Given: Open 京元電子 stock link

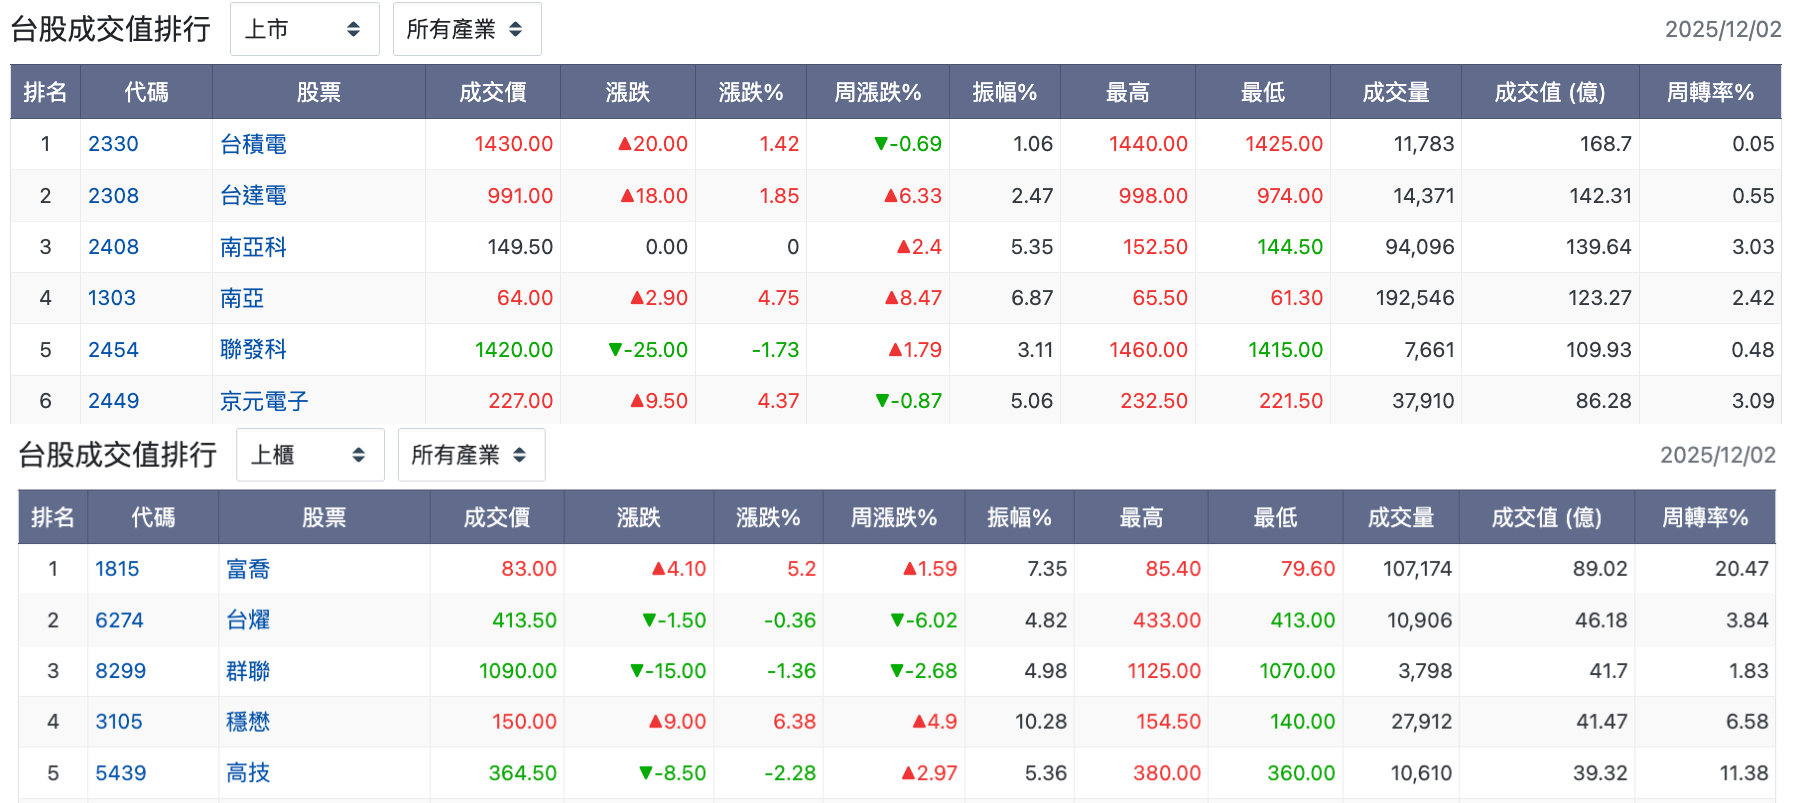Looking at the screenshot, I should coord(264,401).
